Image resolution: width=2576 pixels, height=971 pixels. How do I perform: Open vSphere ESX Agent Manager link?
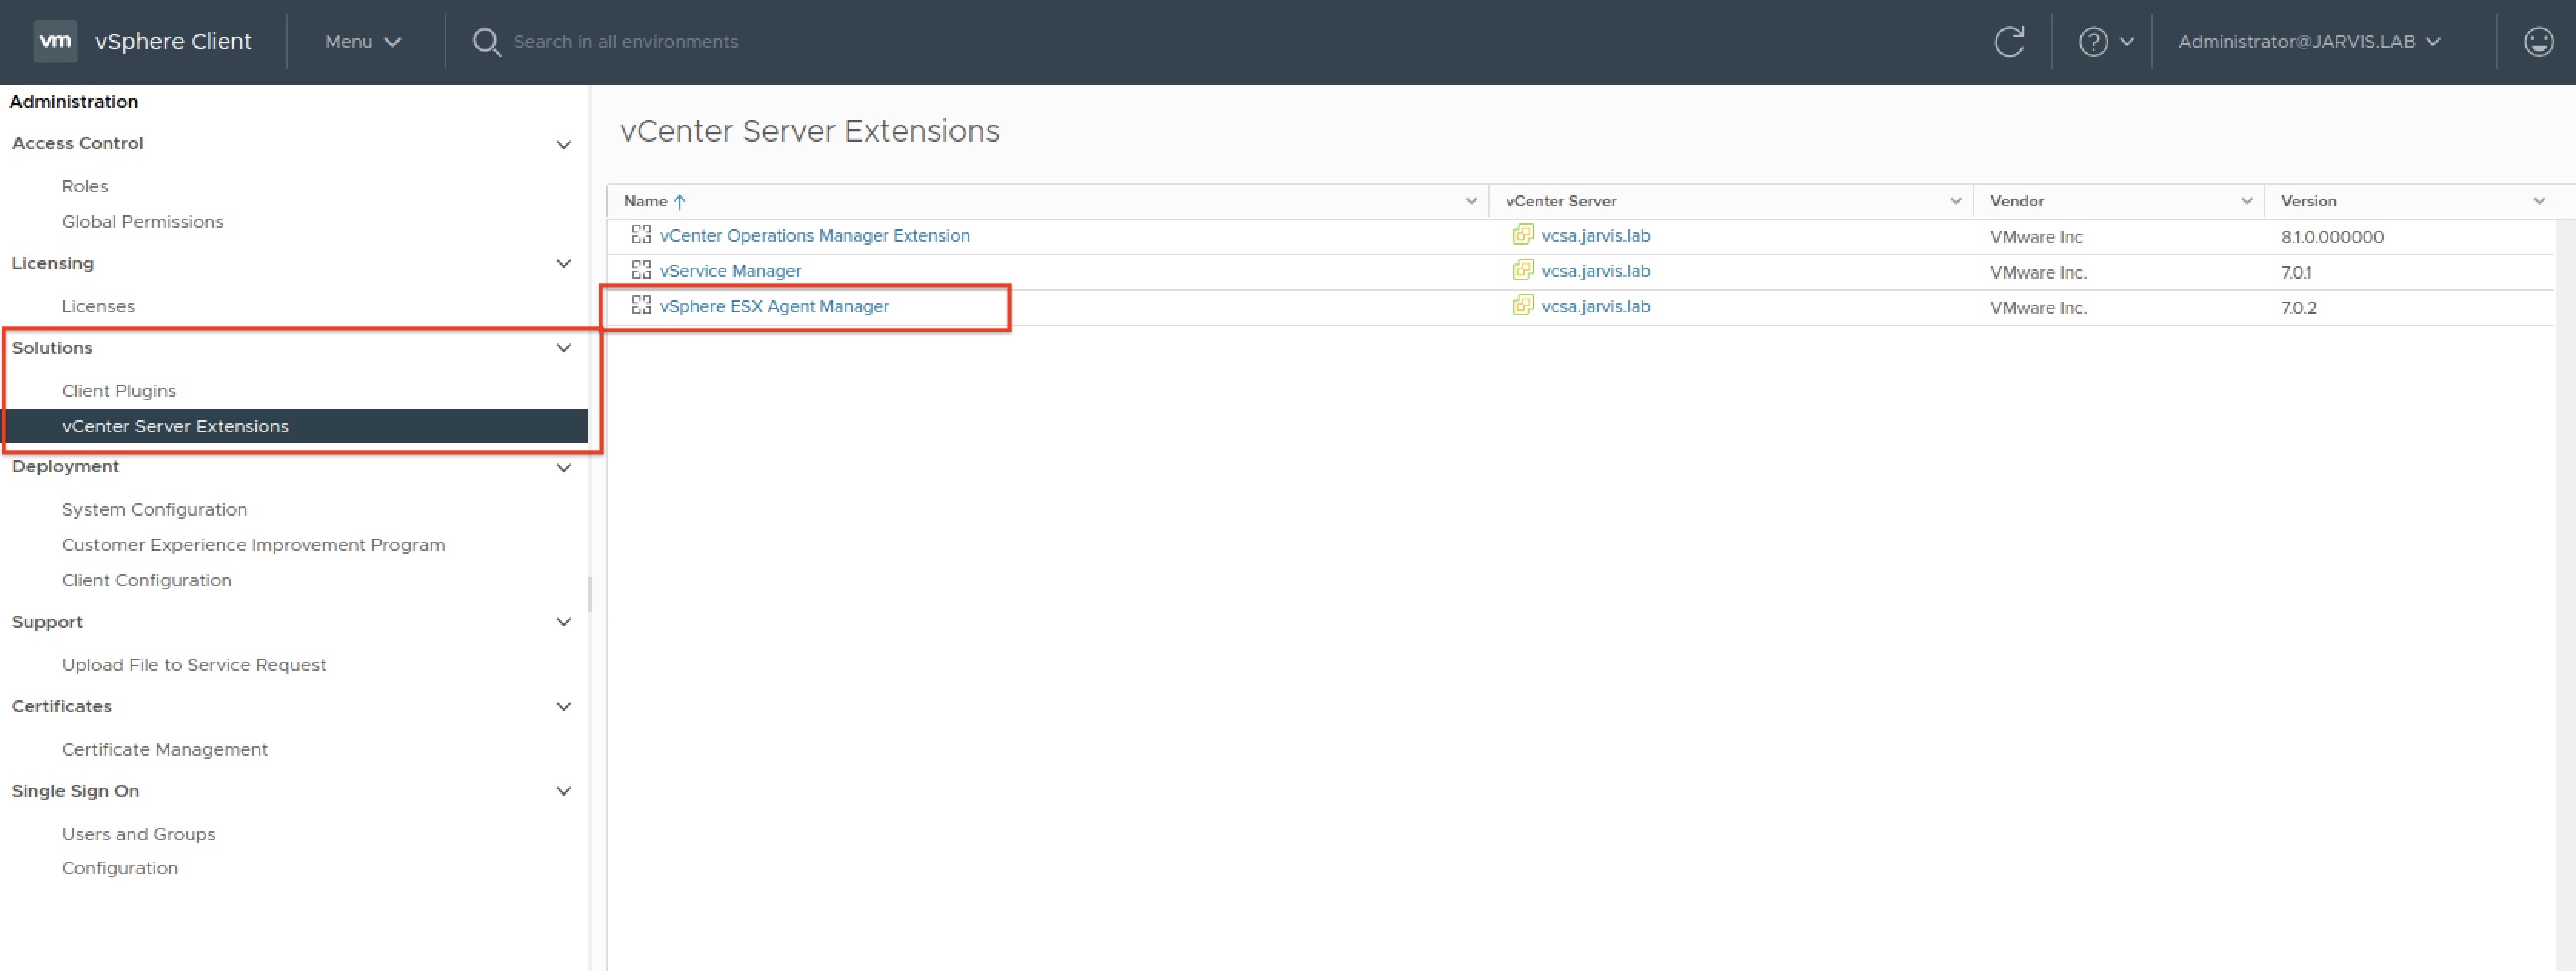tap(774, 306)
